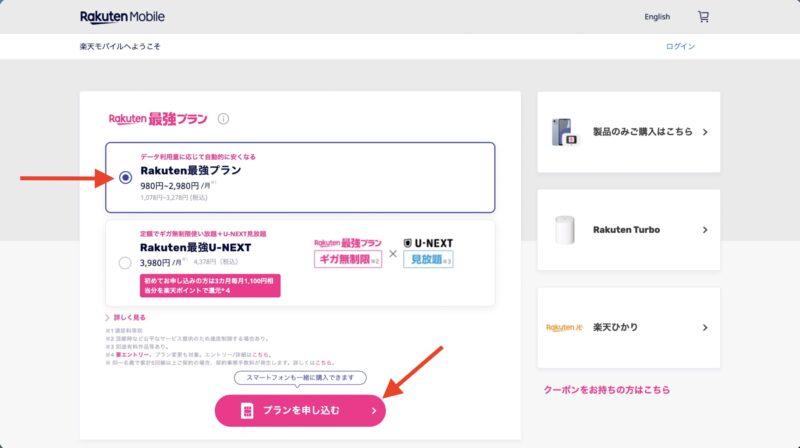This screenshot has height=448, width=800.
Task: Click the ログイン link
Action: point(680,47)
